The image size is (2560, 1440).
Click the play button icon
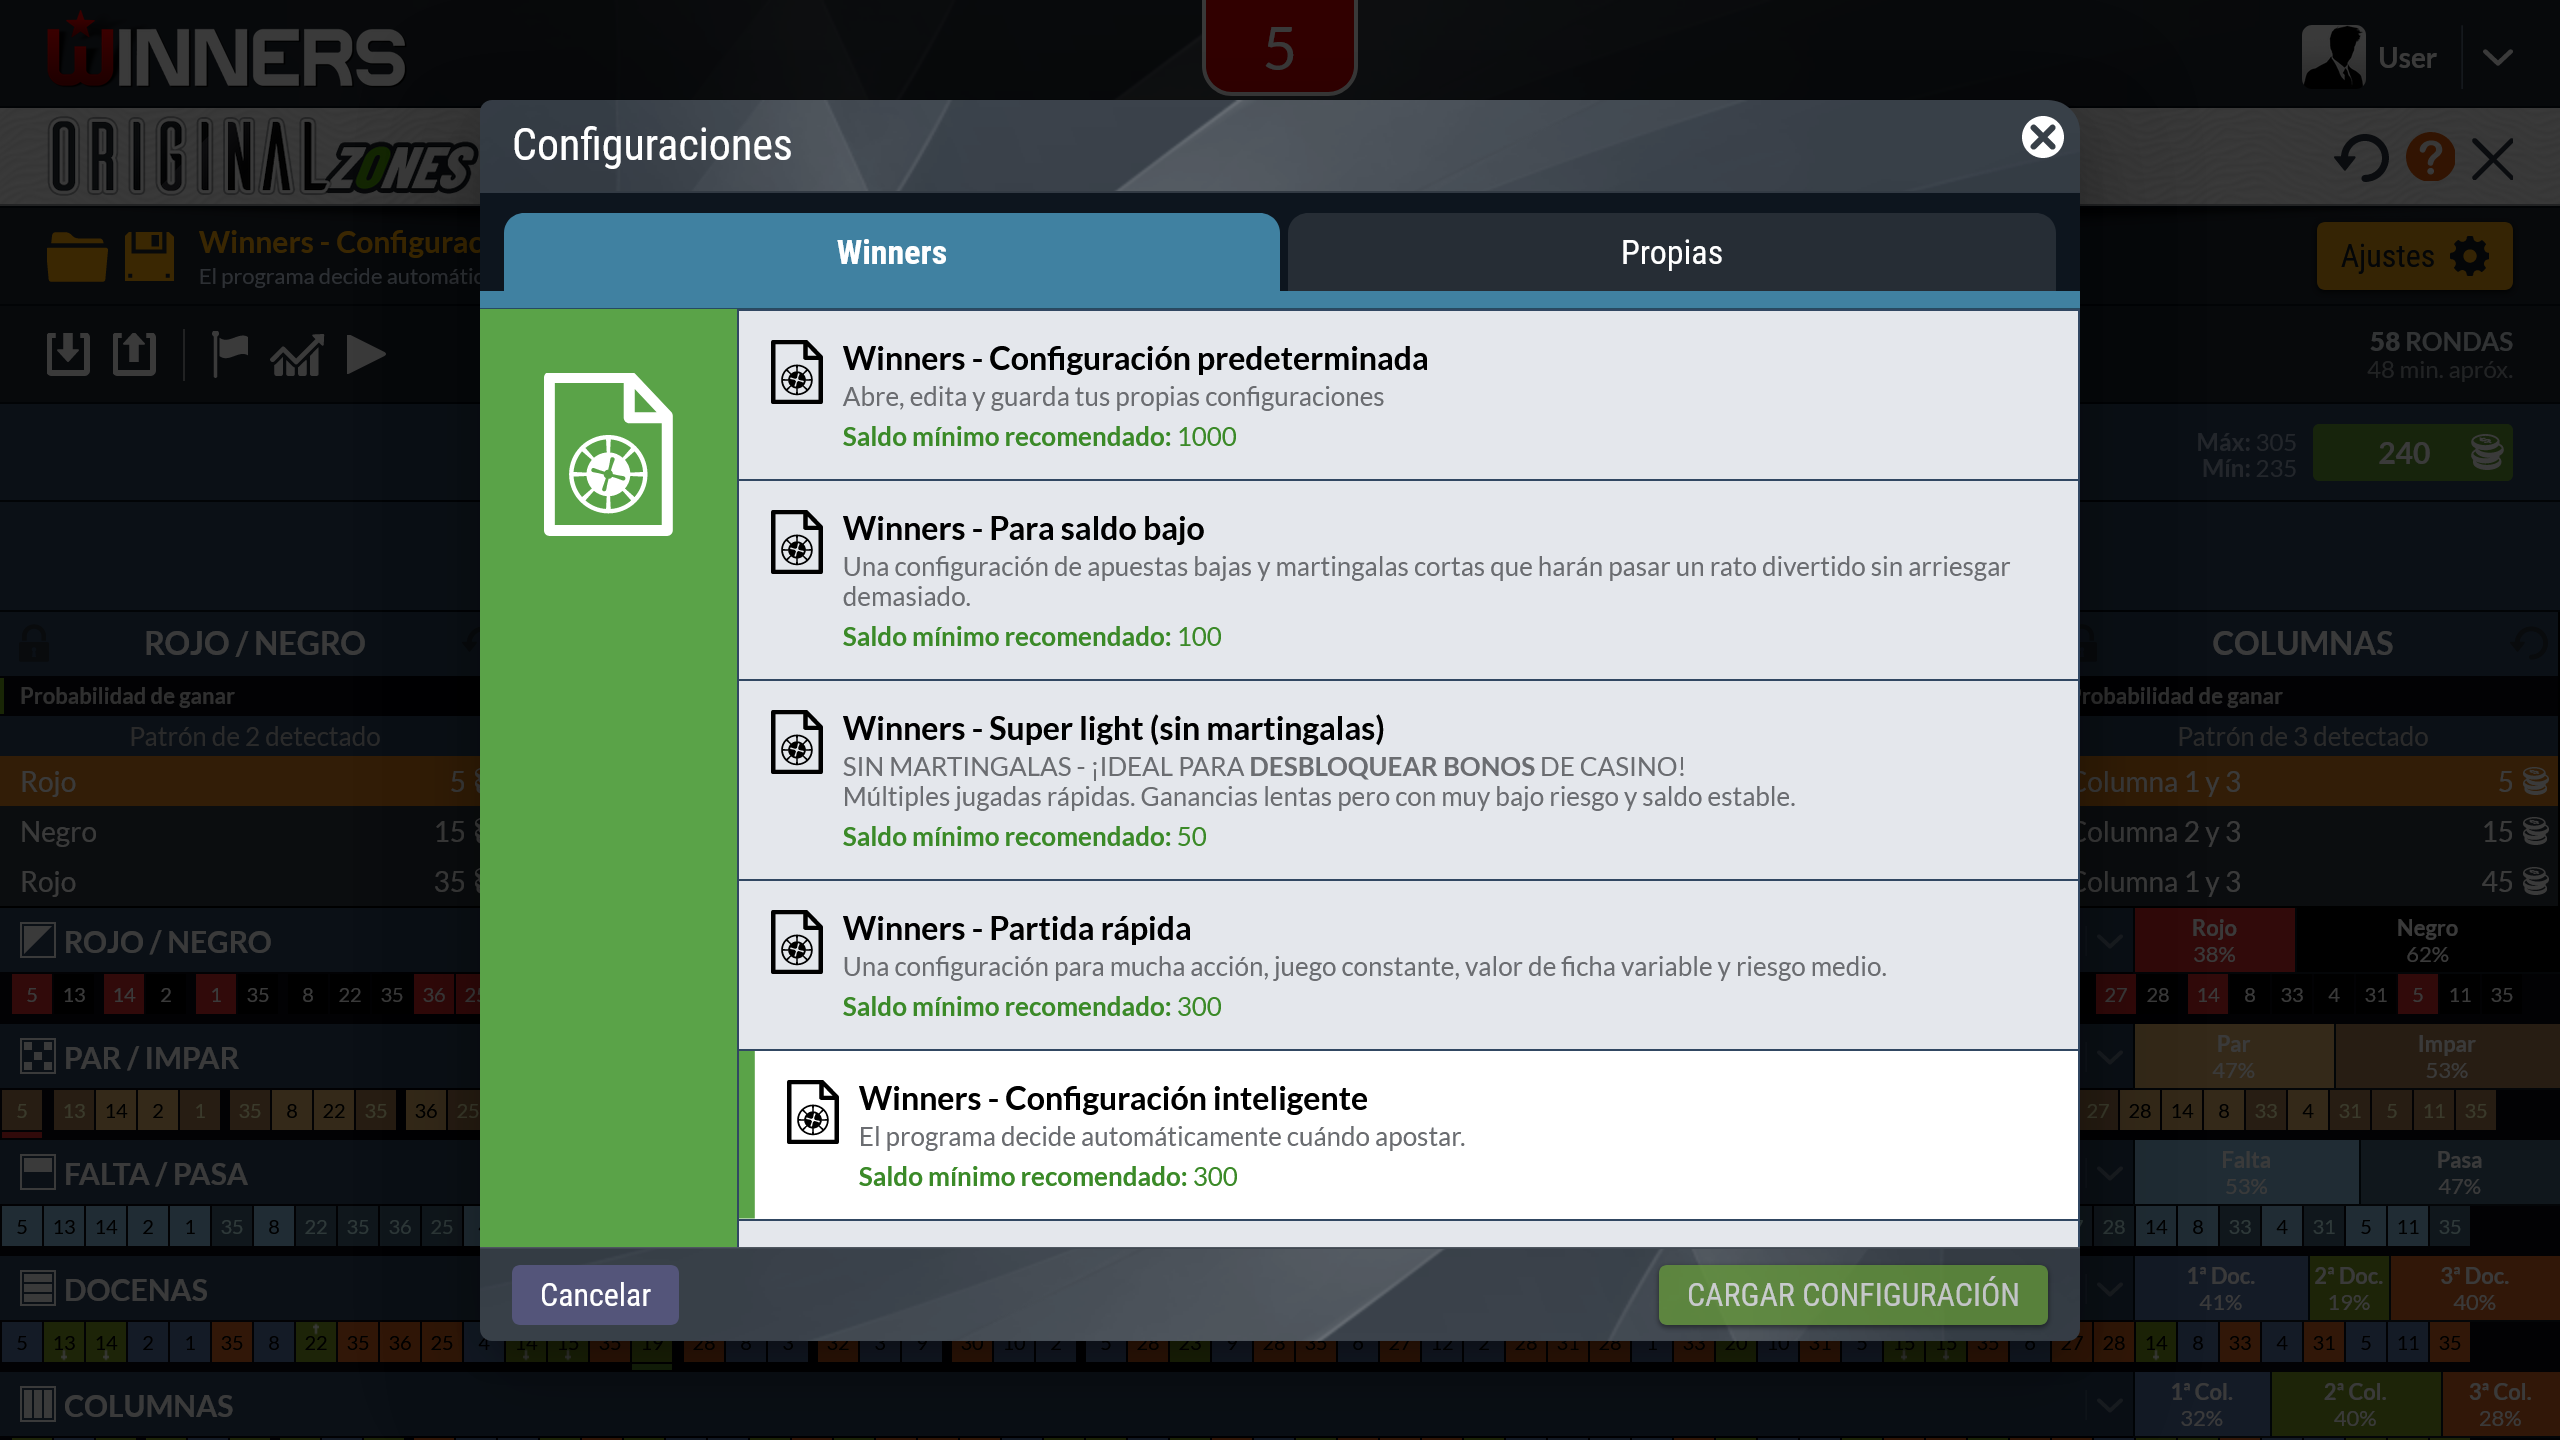(x=365, y=355)
